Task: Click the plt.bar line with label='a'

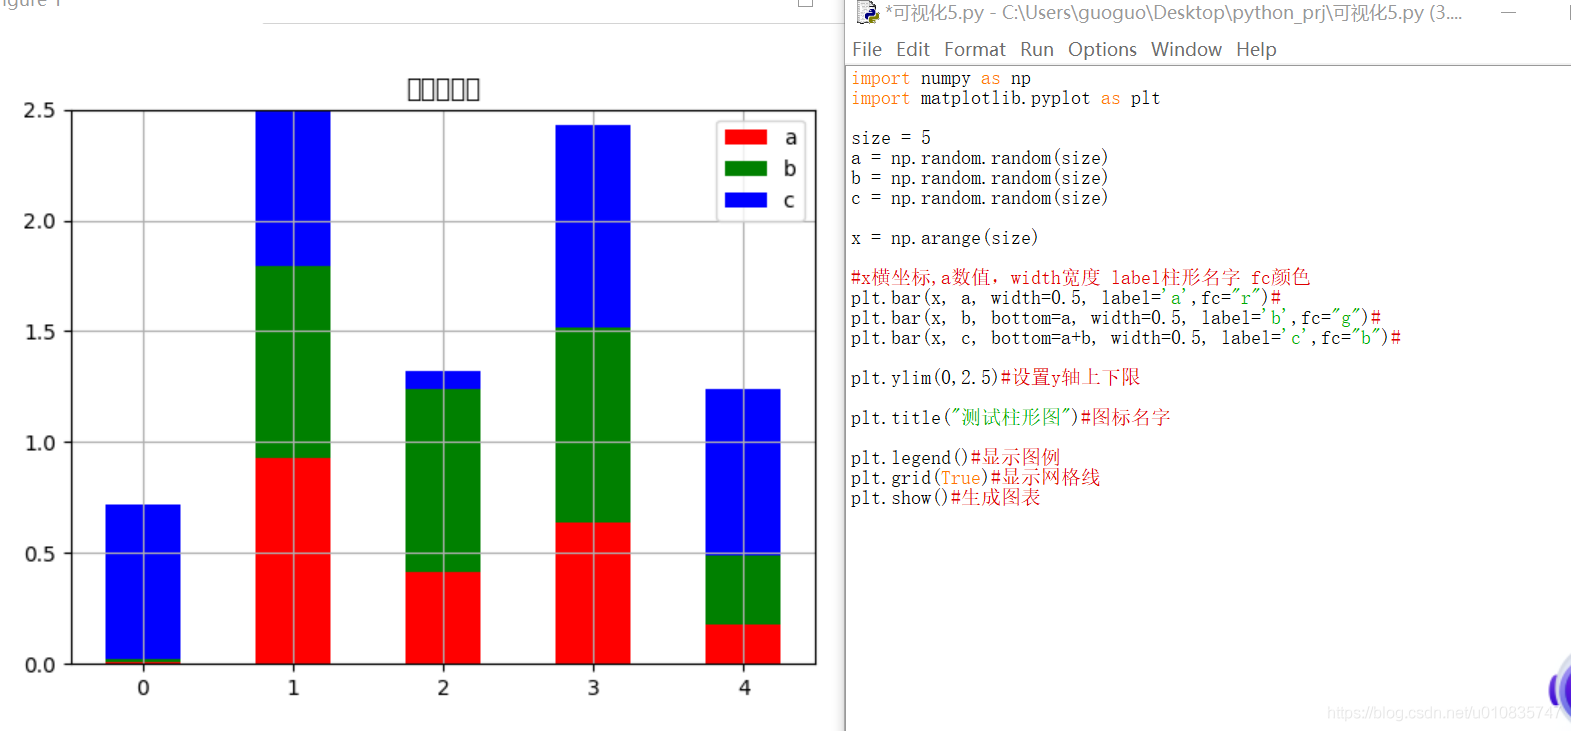Action: 1066,298
